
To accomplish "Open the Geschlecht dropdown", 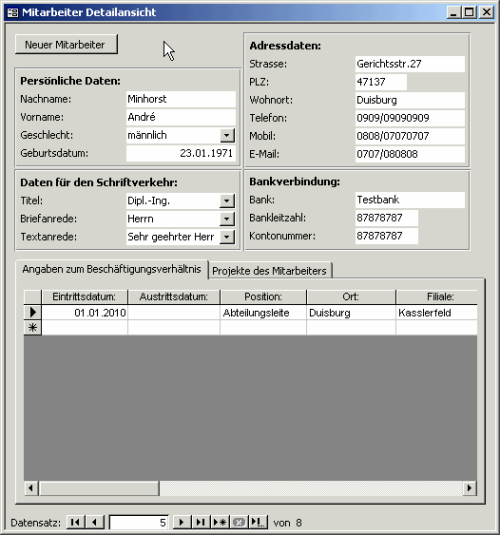I will (x=227, y=135).
